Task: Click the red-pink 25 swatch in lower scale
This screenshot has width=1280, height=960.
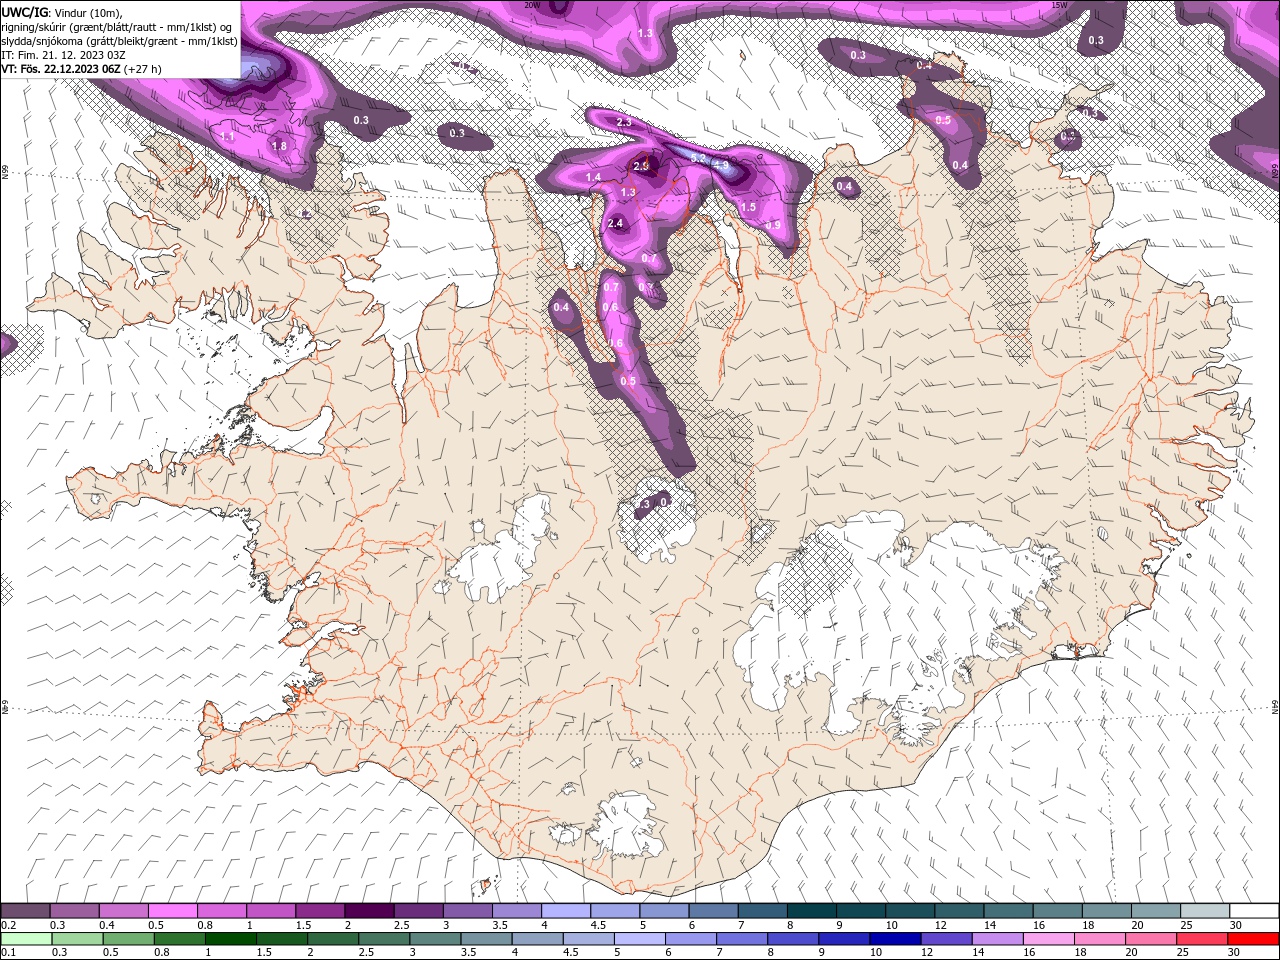Action: 1200,939
